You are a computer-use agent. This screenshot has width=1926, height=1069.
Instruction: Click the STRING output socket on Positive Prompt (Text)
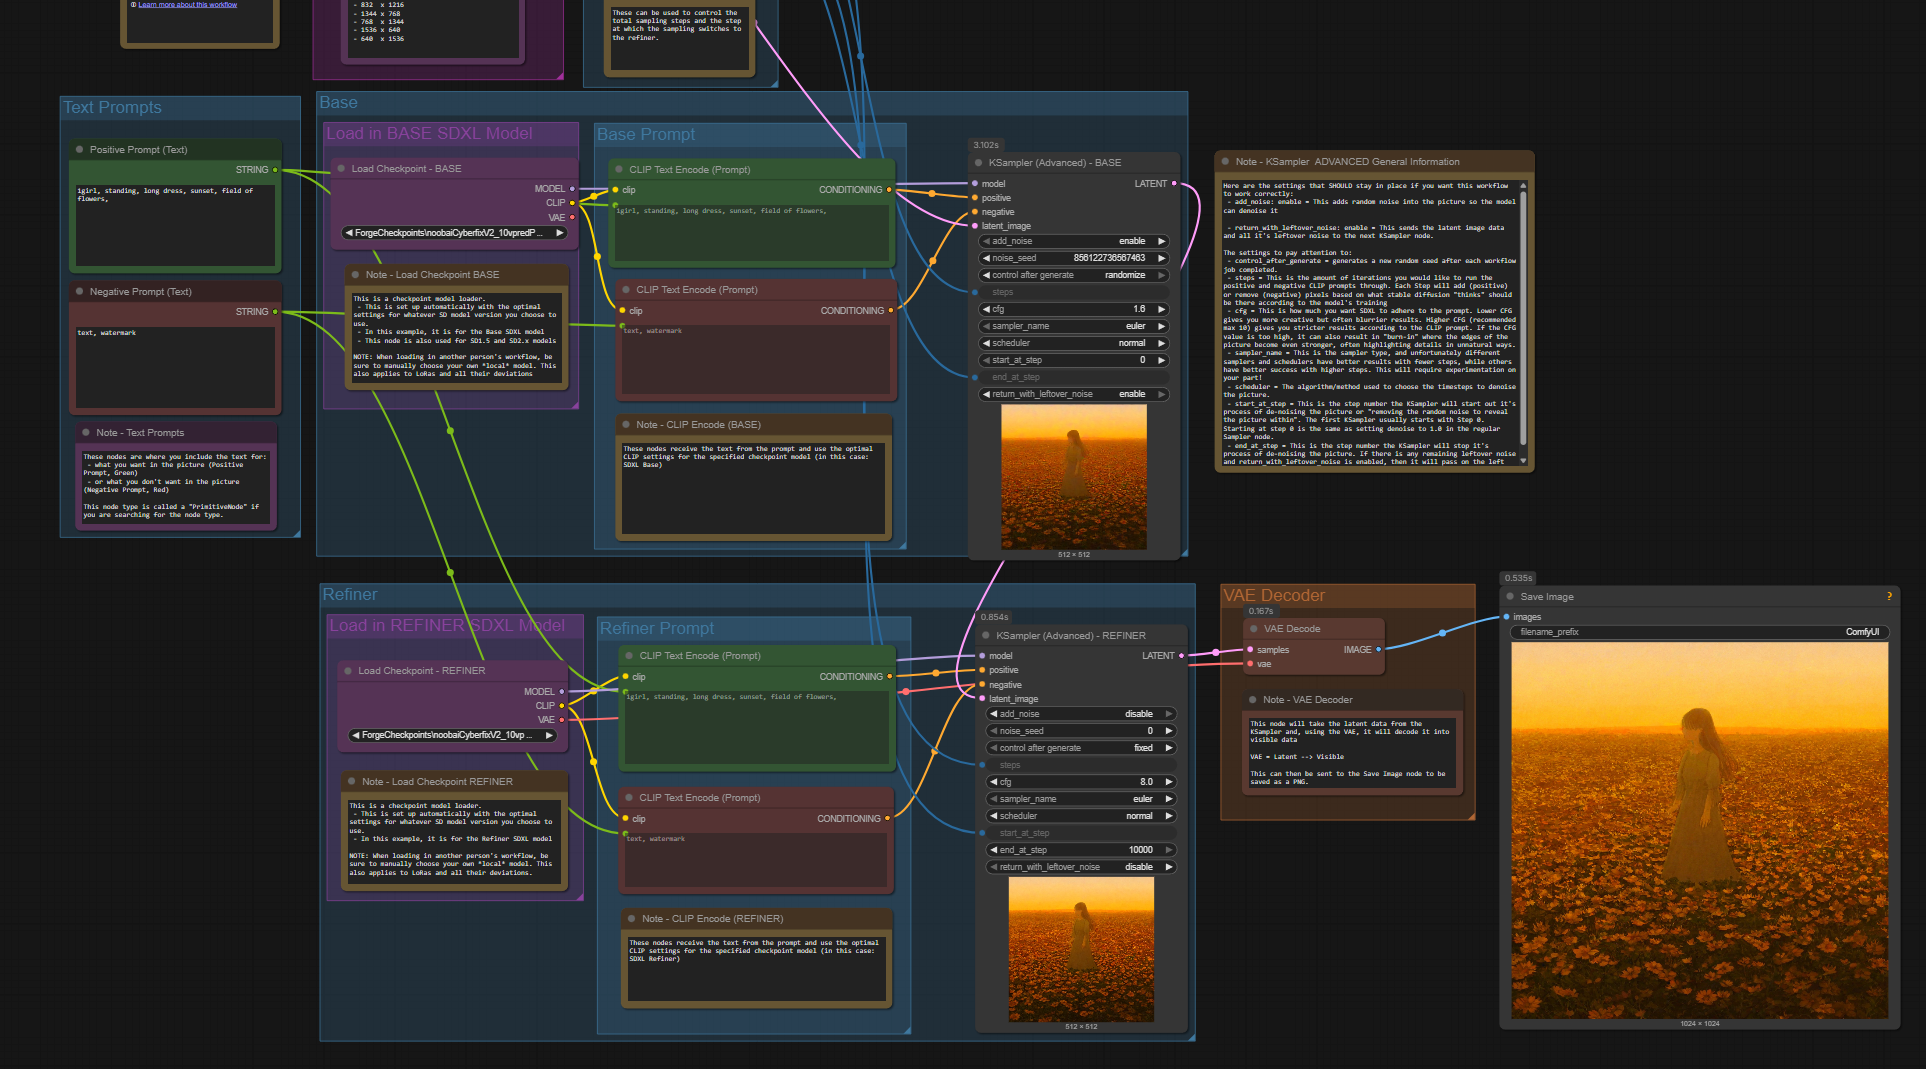[275, 170]
